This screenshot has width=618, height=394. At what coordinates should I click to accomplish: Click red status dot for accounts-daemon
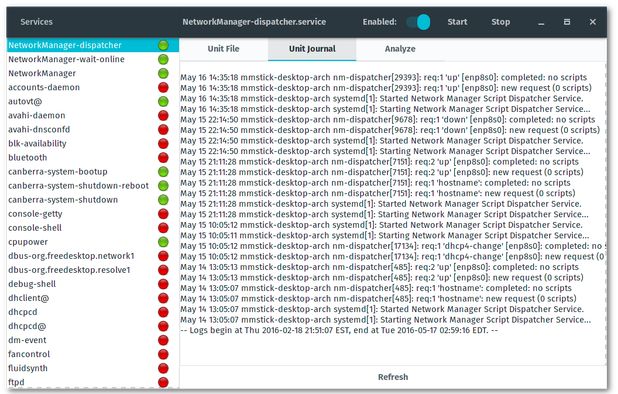tap(163, 87)
